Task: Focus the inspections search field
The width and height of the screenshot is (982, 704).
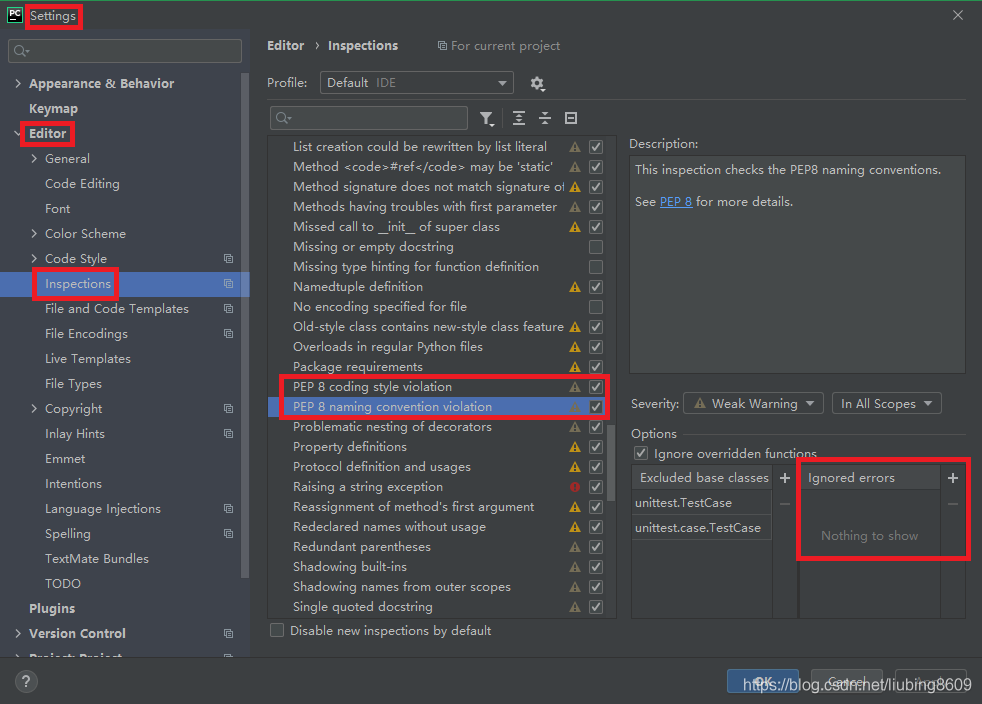Action: coord(369,118)
